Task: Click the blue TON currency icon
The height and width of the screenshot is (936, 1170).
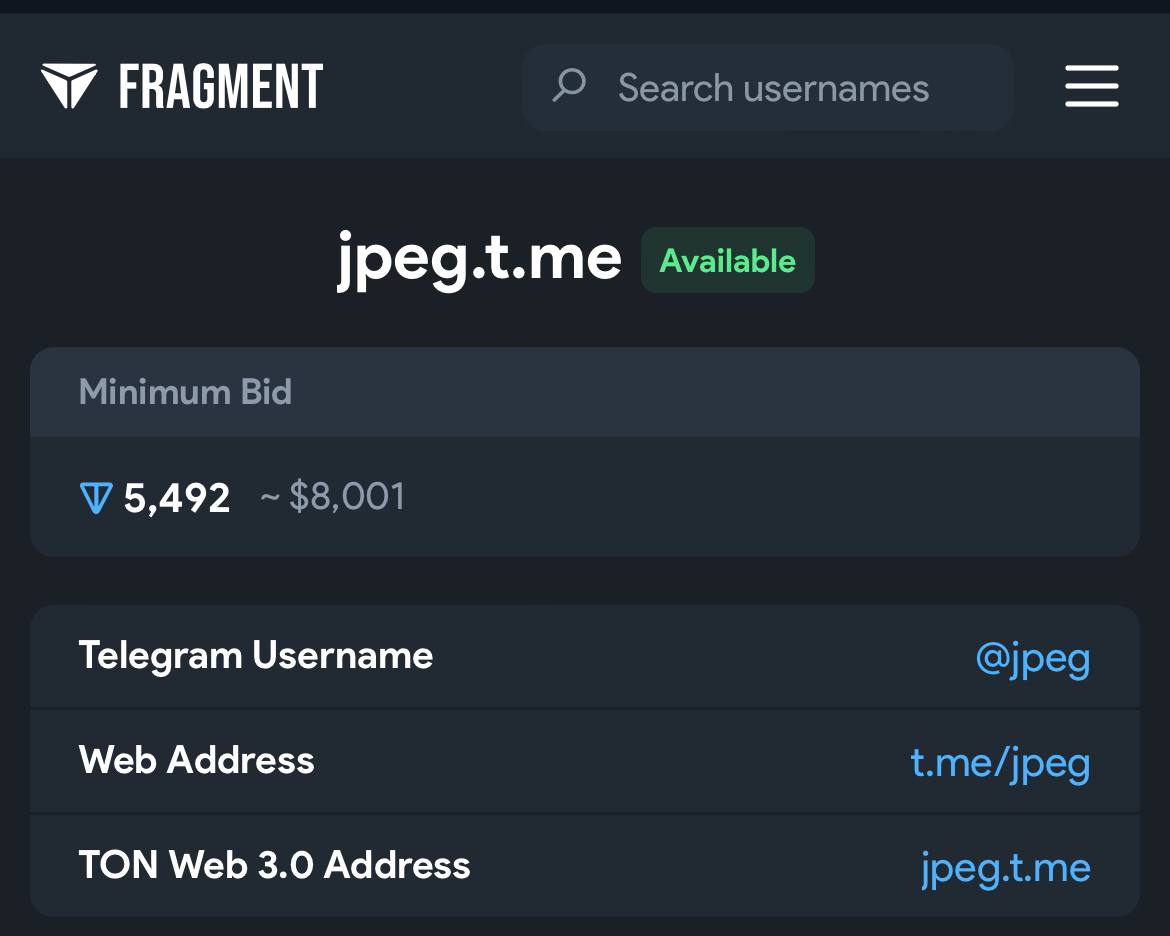Action: (94, 498)
